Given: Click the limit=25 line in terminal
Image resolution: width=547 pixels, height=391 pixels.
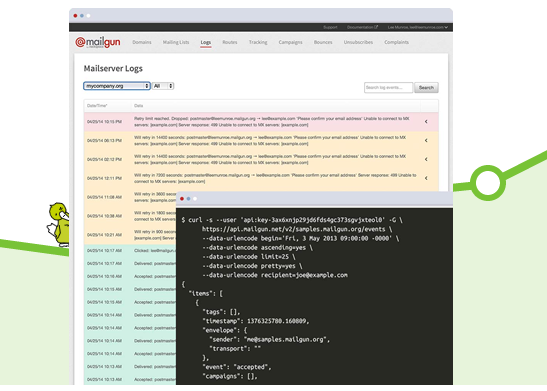Looking at the screenshot, I should coord(248,257).
